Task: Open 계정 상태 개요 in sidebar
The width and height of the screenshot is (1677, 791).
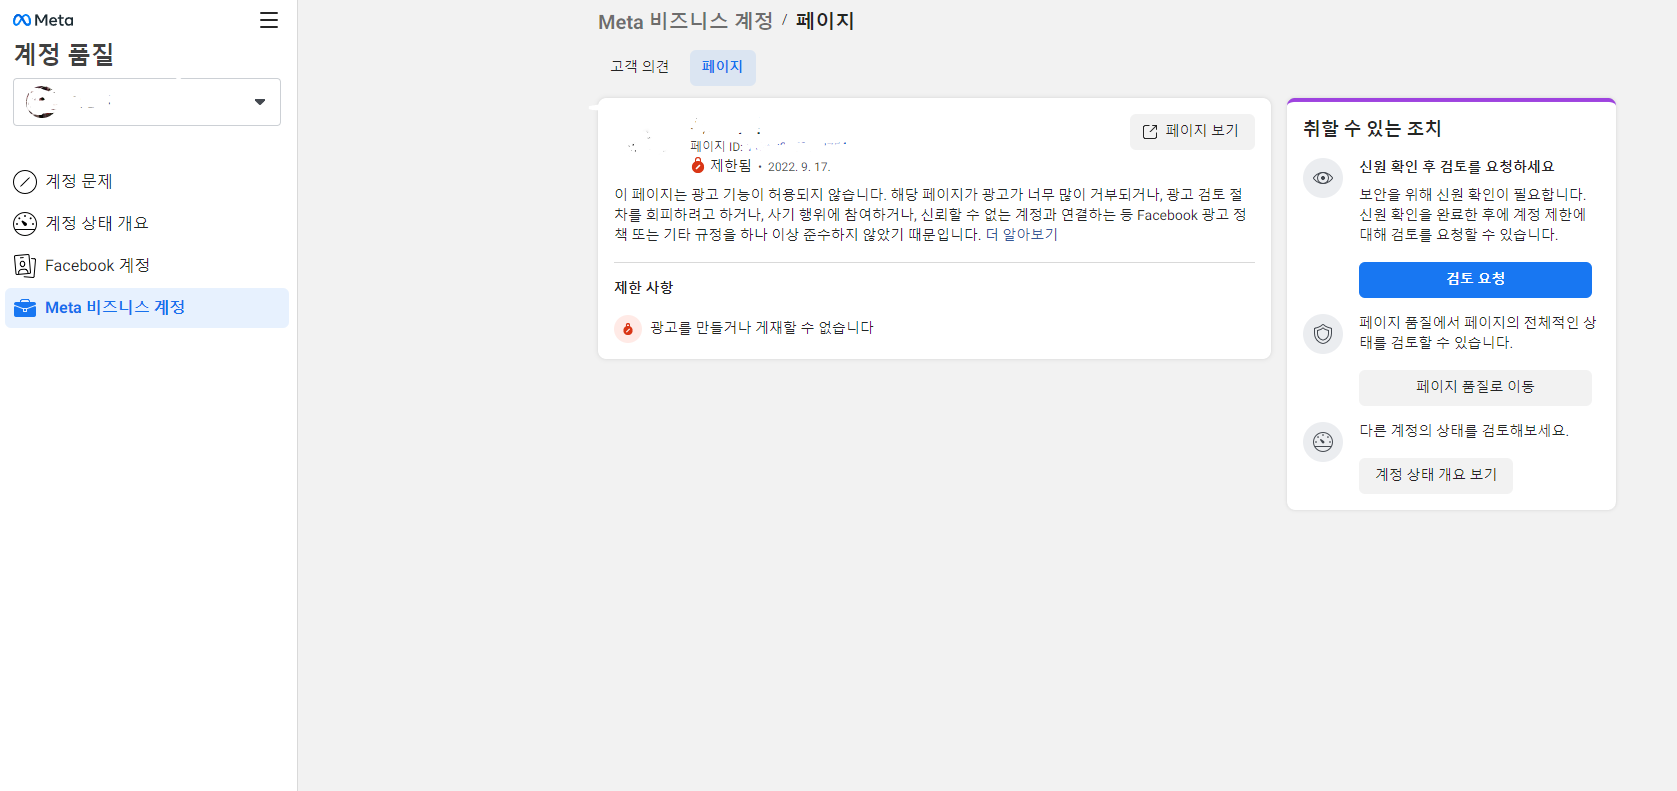Action: coord(147,224)
